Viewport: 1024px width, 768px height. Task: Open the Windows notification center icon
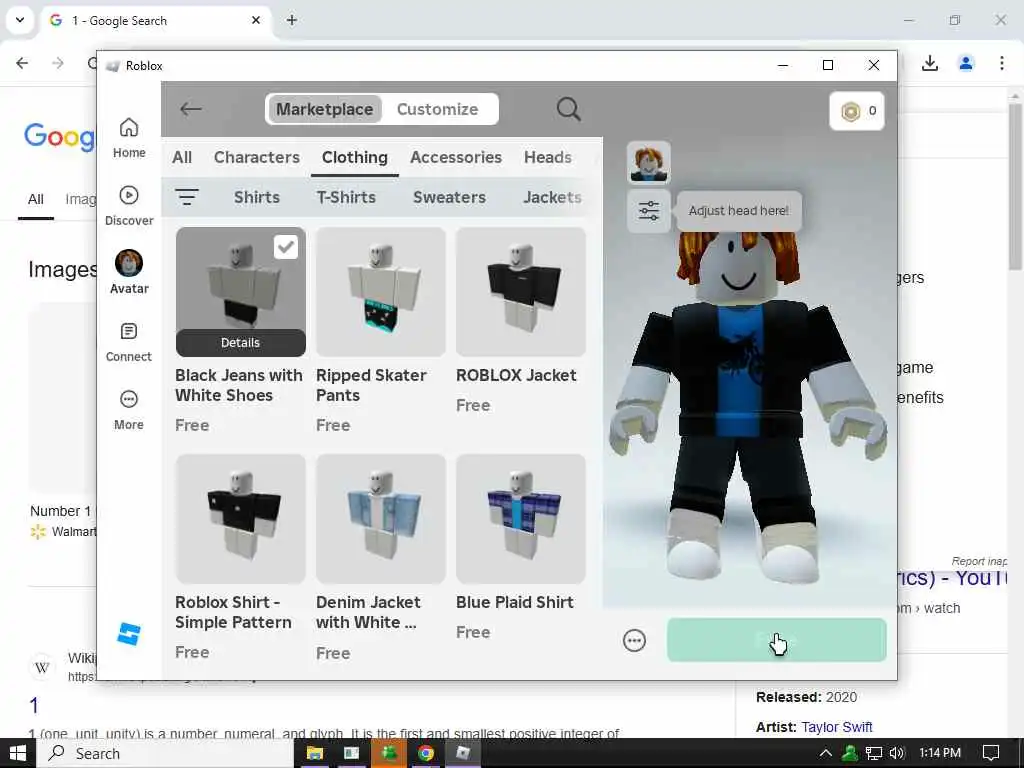click(x=991, y=753)
